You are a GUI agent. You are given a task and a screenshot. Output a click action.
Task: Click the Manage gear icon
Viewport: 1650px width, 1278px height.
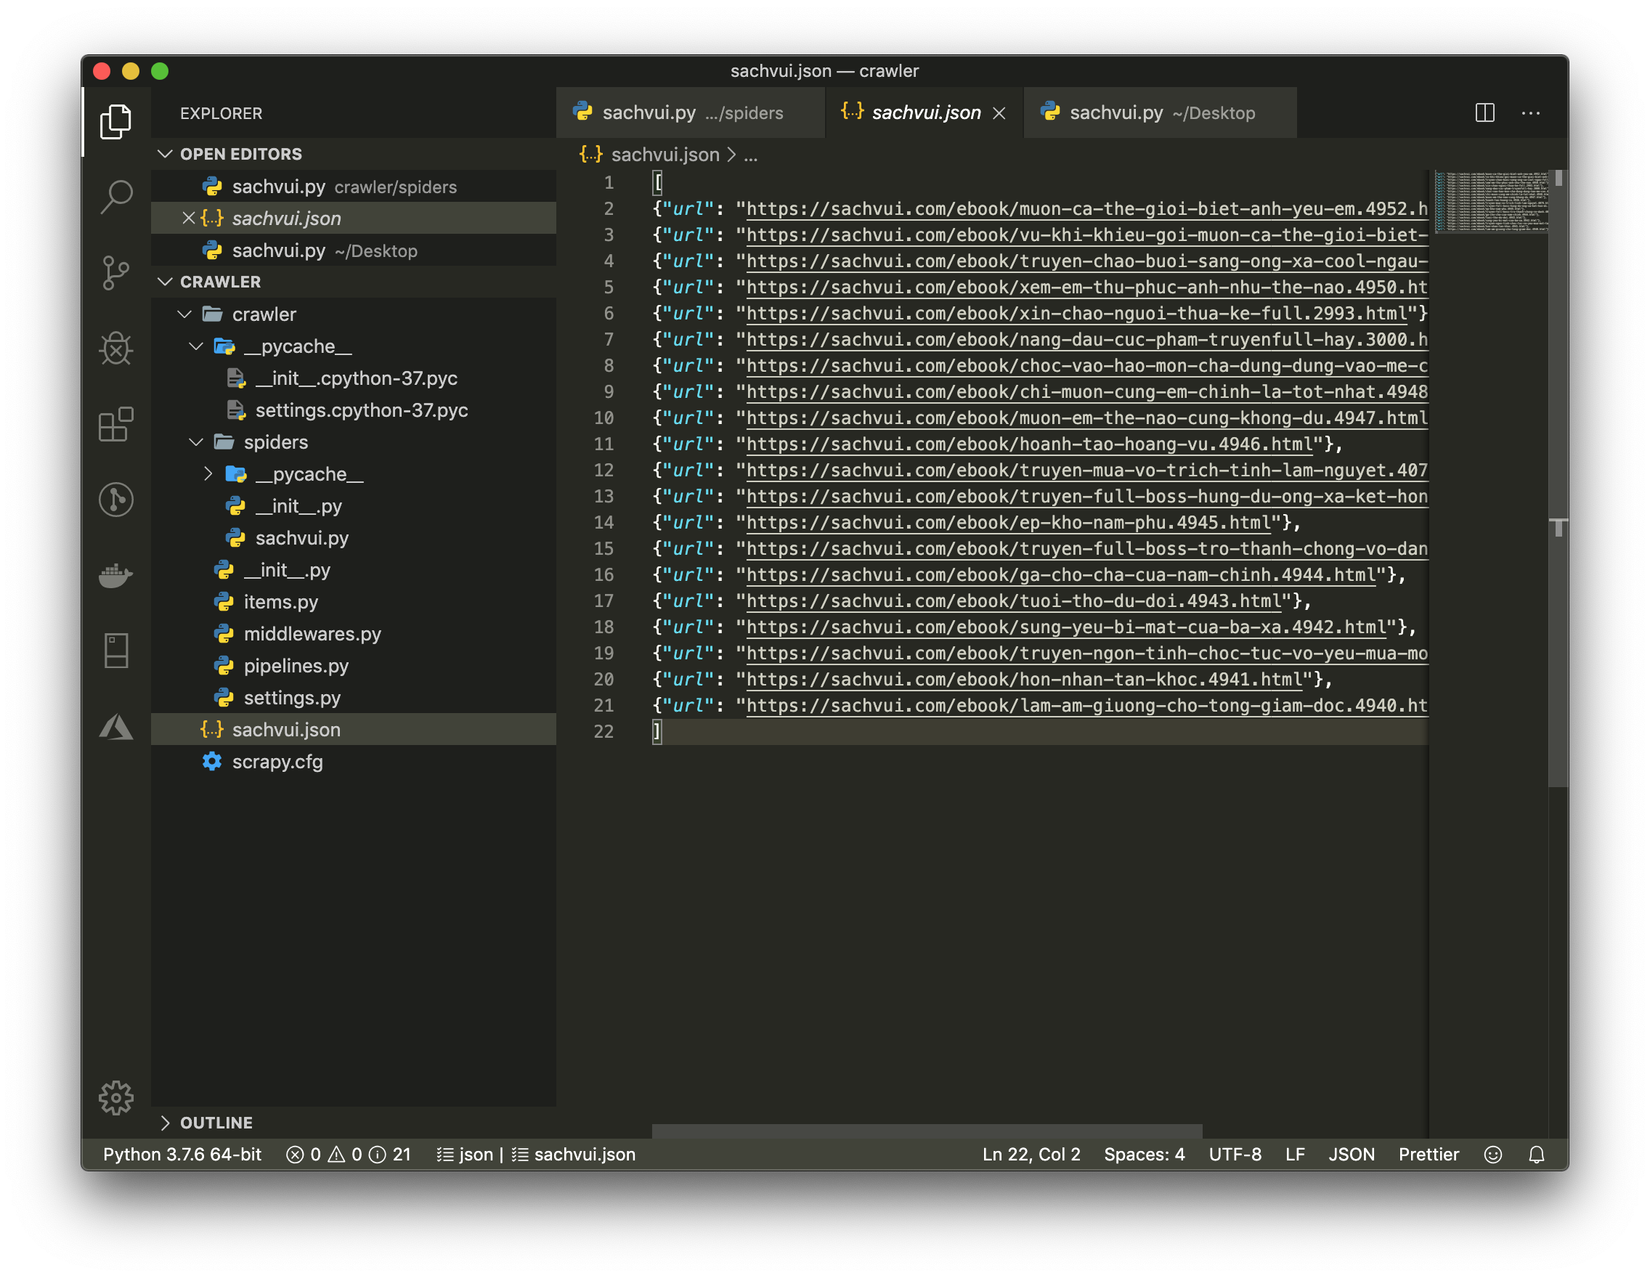116,1097
